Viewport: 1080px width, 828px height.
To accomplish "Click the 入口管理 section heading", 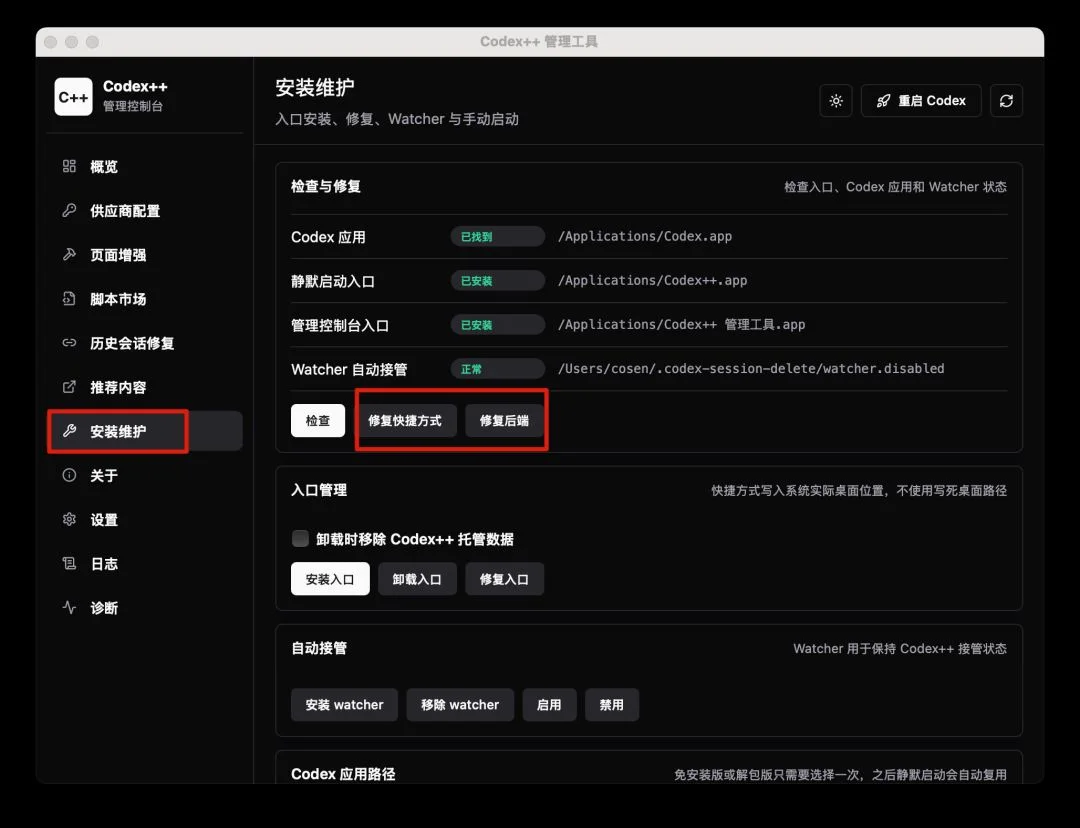I will tap(319, 490).
